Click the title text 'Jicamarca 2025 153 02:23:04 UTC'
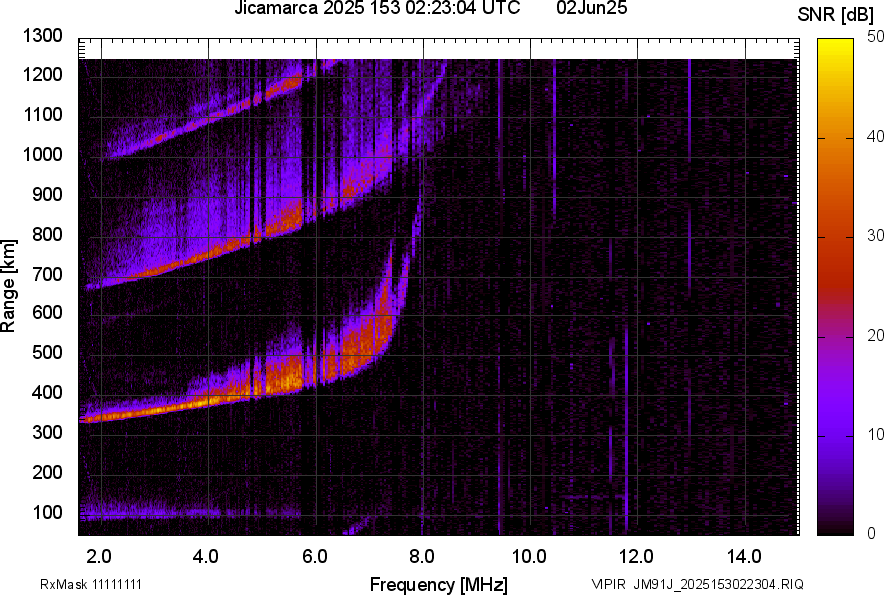This screenshot has height=595, width=884. pos(377,8)
